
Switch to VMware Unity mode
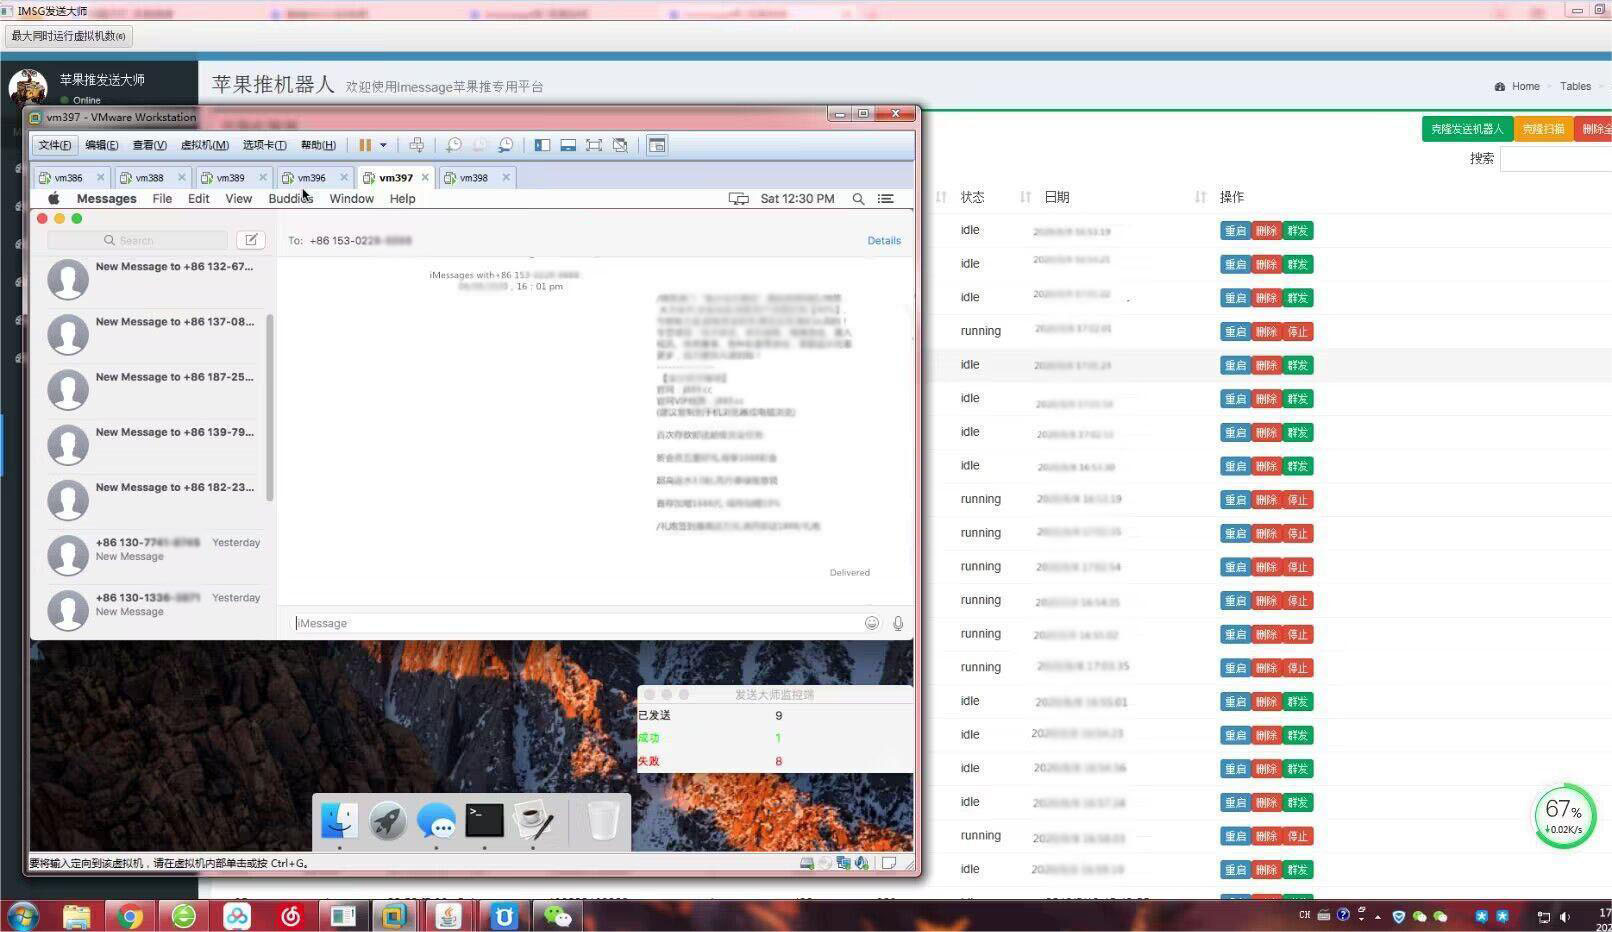[620, 145]
